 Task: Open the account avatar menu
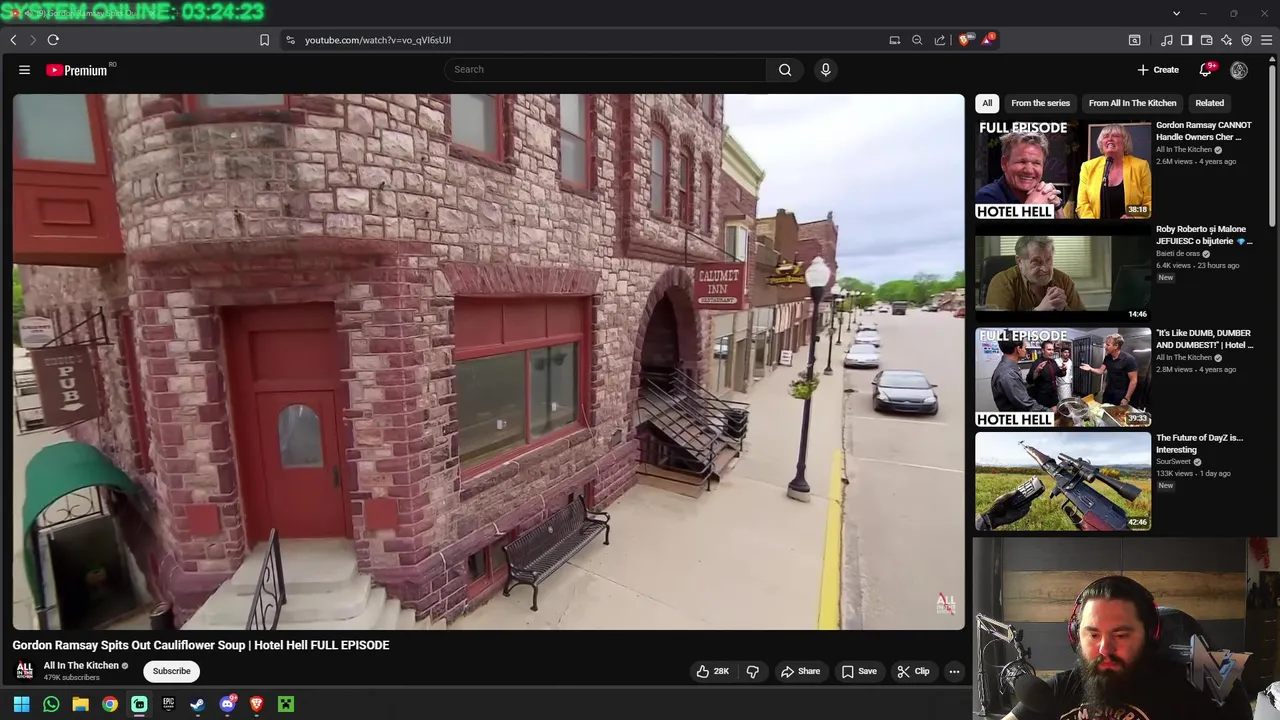click(x=1239, y=70)
